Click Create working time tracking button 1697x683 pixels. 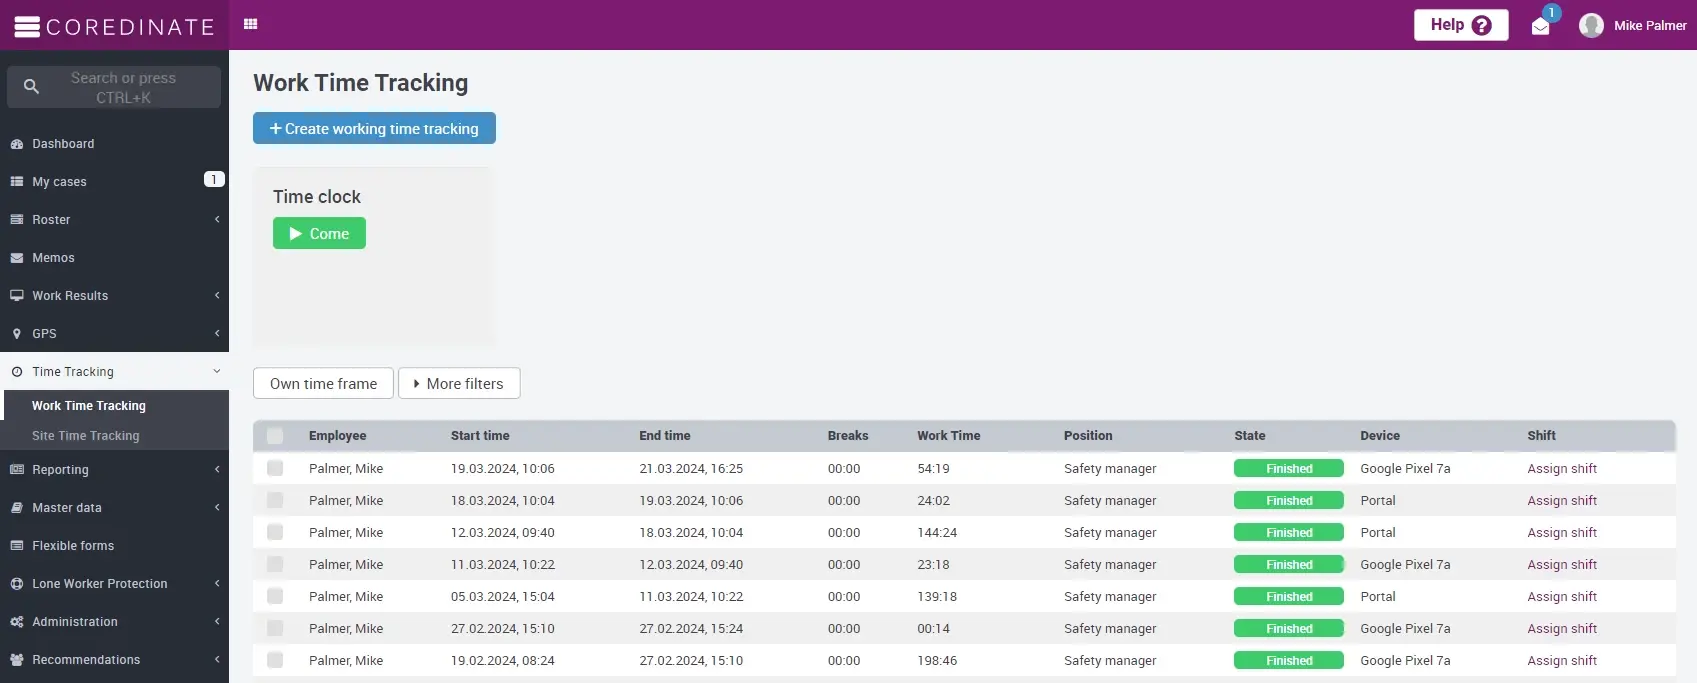pyautogui.click(x=374, y=129)
